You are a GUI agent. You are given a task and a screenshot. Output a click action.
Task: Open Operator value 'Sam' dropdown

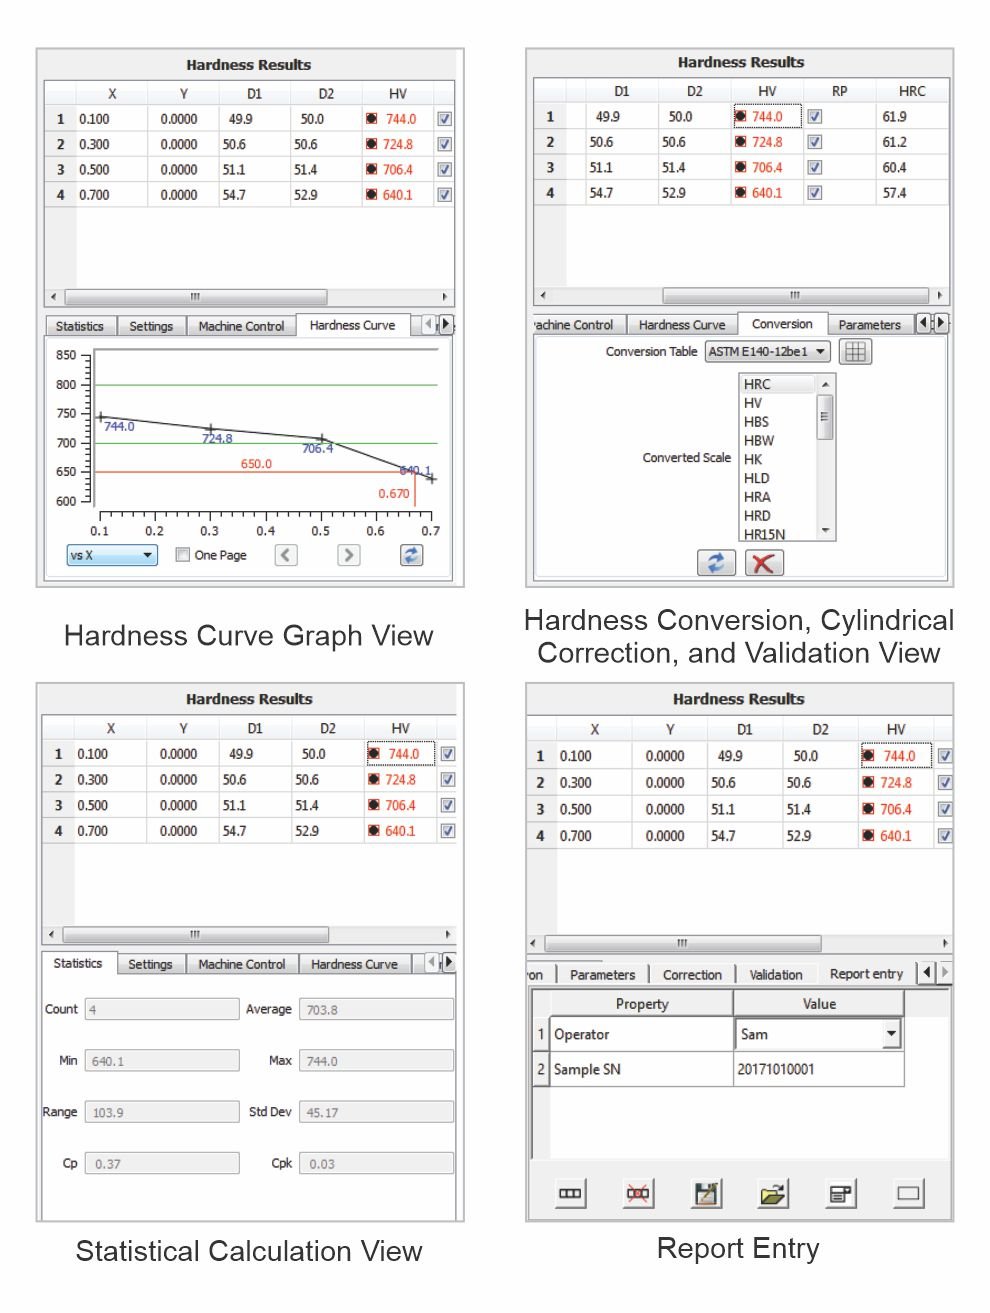click(x=891, y=1034)
